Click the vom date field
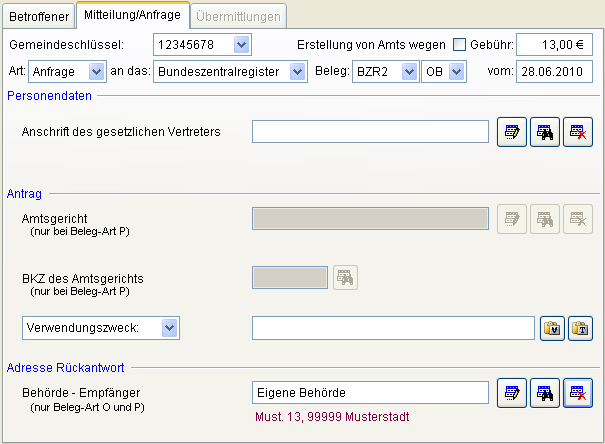 click(554, 72)
